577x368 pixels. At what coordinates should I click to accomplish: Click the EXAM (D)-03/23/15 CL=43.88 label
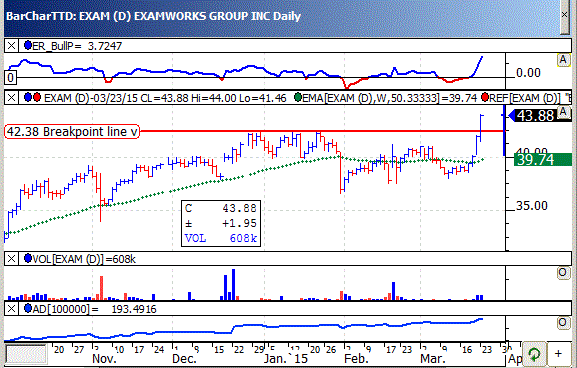point(165,98)
